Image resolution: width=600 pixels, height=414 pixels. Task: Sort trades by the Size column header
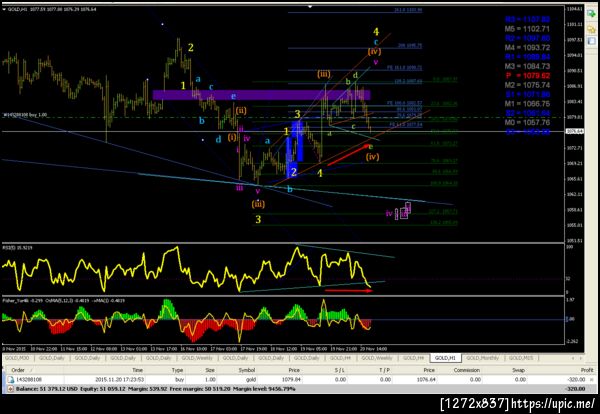click(x=210, y=370)
